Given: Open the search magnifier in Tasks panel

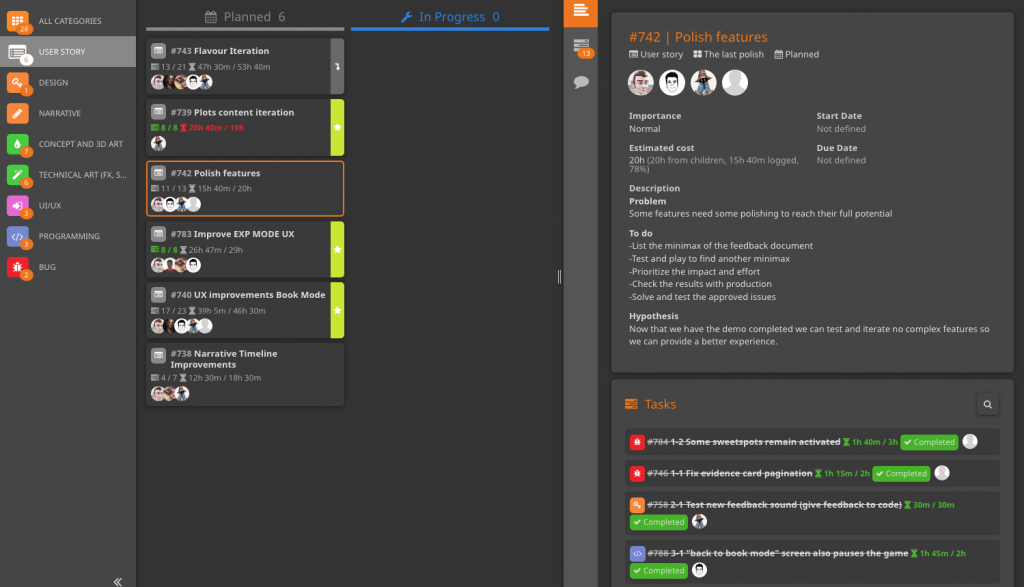Looking at the screenshot, I should (x=987, y=403).
